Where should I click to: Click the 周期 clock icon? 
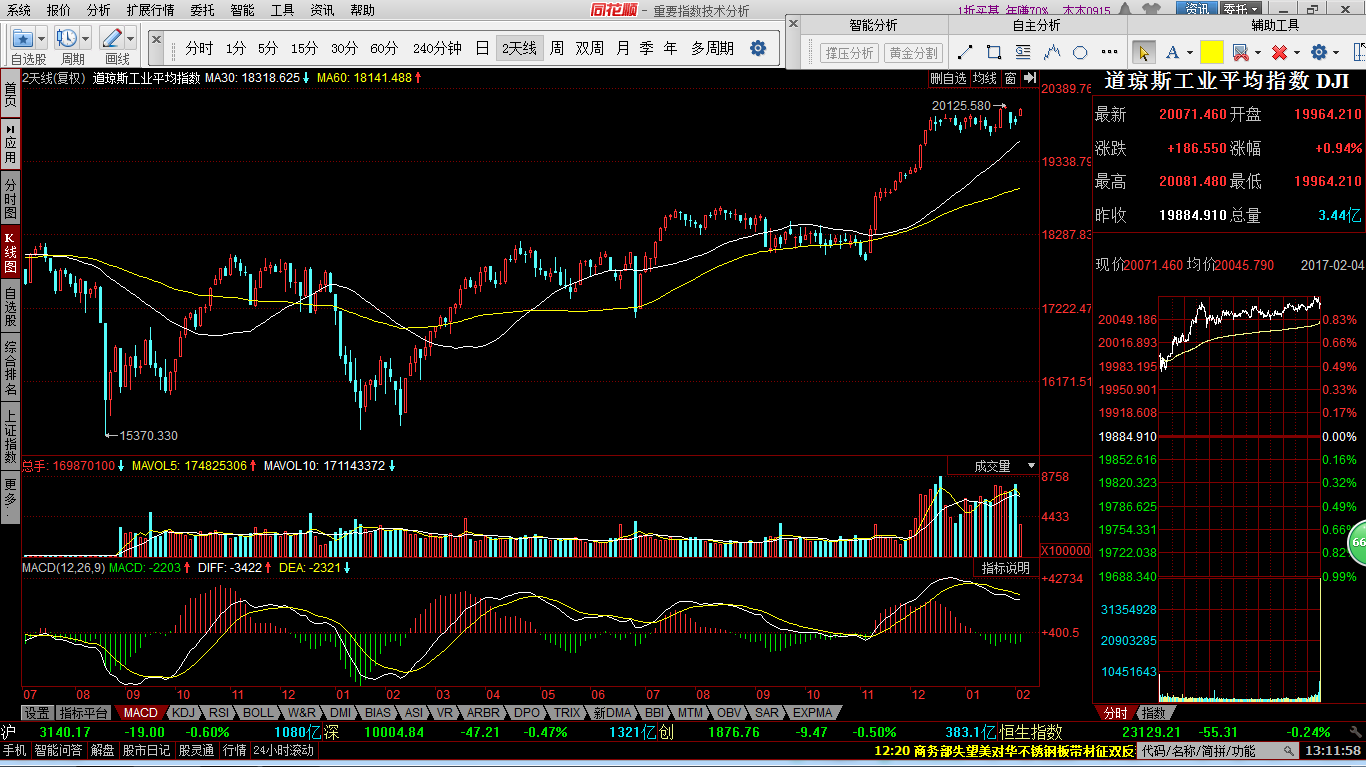click(x=68, y=38)
